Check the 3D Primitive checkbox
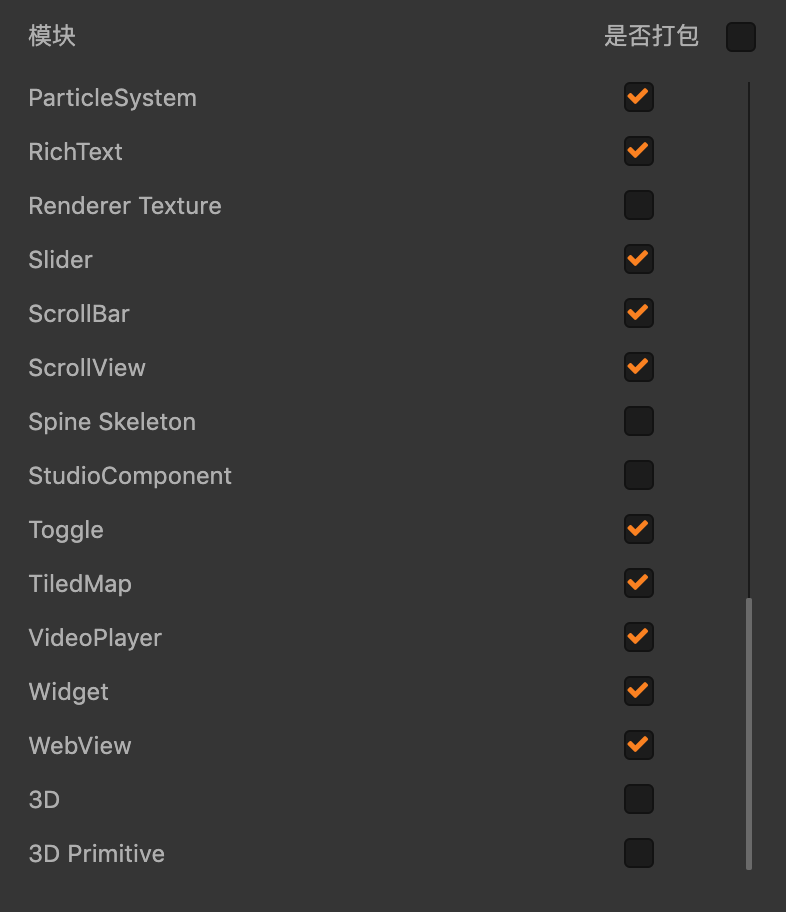Viewport: 786px width, 912px height. click(x=638, y=854)
